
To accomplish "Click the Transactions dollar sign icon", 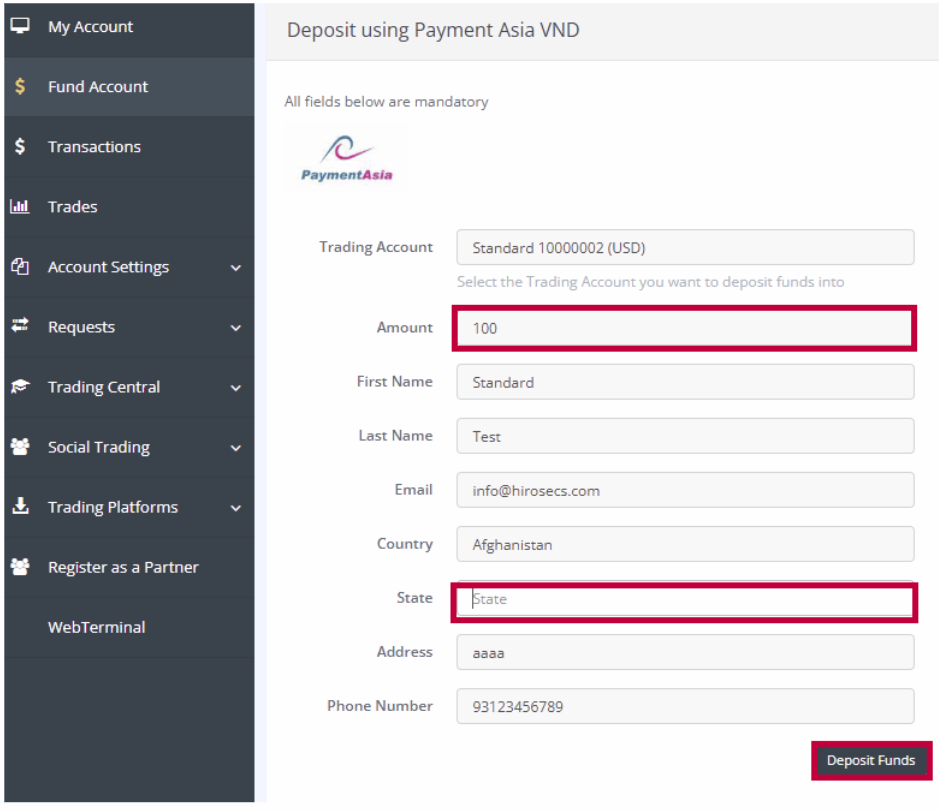I will (20, 147).
